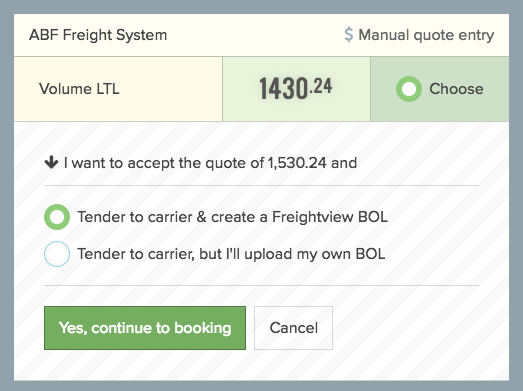This screenshot has width=523, height=391.
Task: Select Tender to carrier, upload my own BOL
Action: [x=57, y=254]
